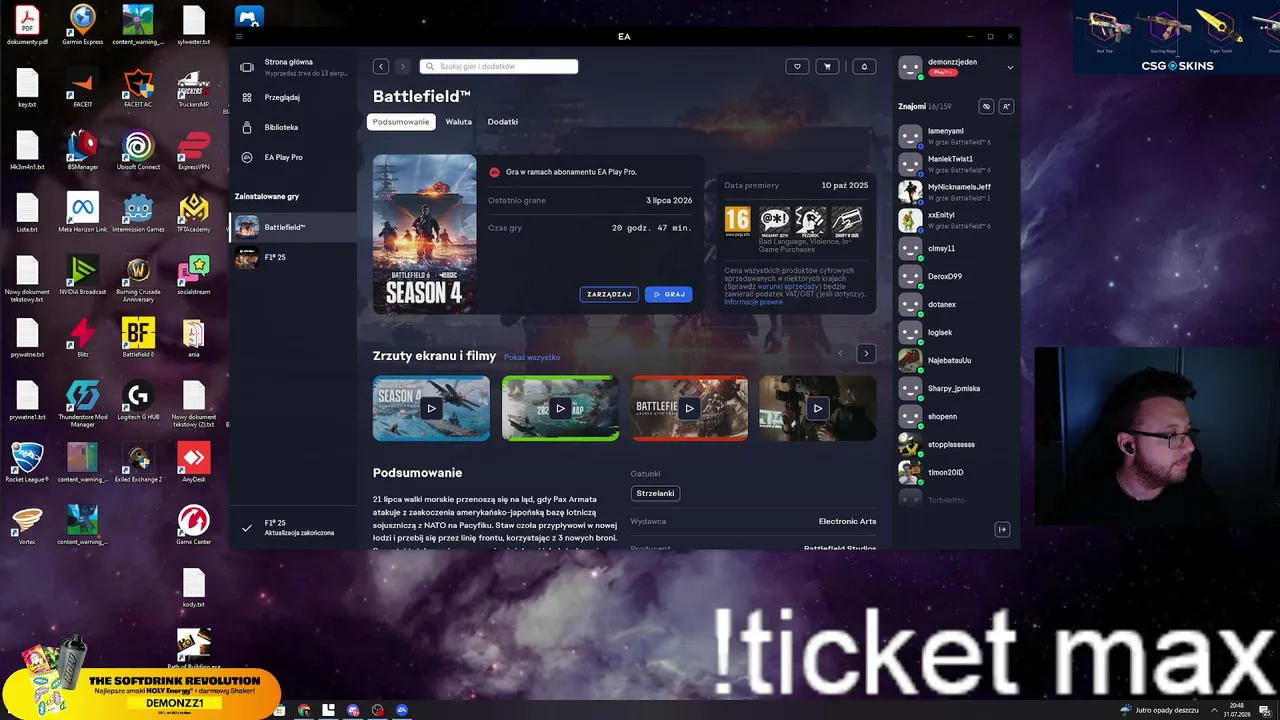Open the weather widget in the taskbar
Screen dimensions: 1280x720
(1160, 710)
